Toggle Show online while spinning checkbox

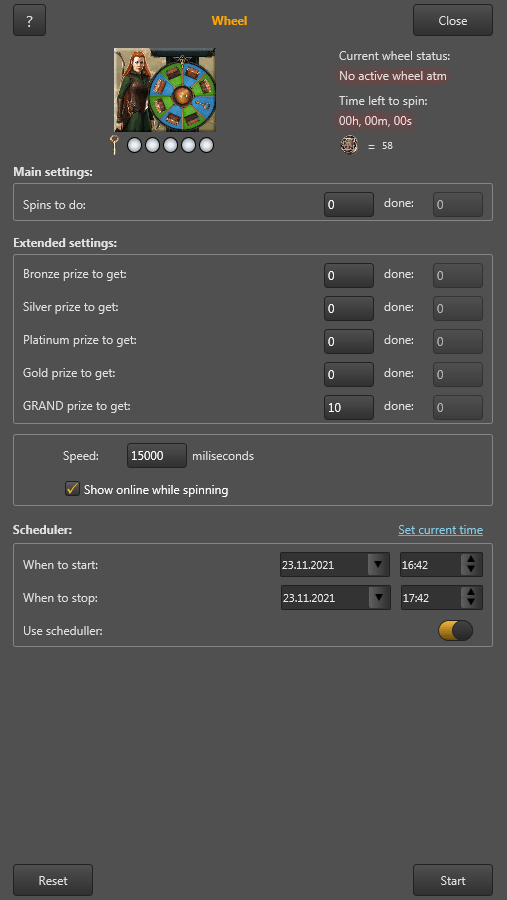72,490
